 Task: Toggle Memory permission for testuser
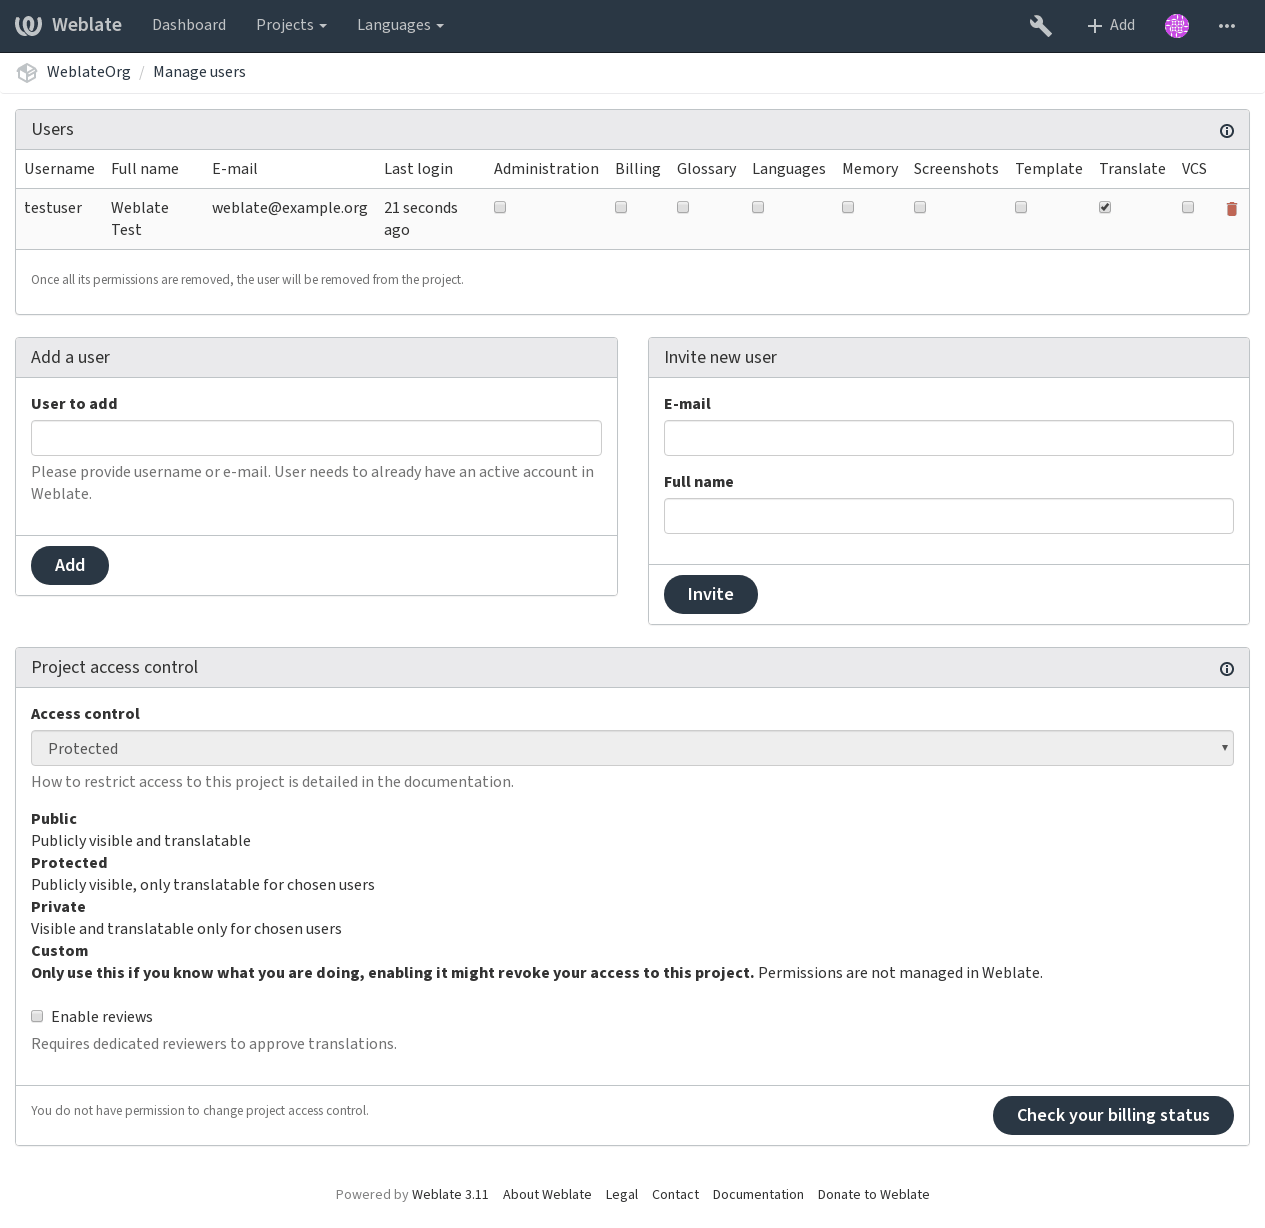[848, 207]
